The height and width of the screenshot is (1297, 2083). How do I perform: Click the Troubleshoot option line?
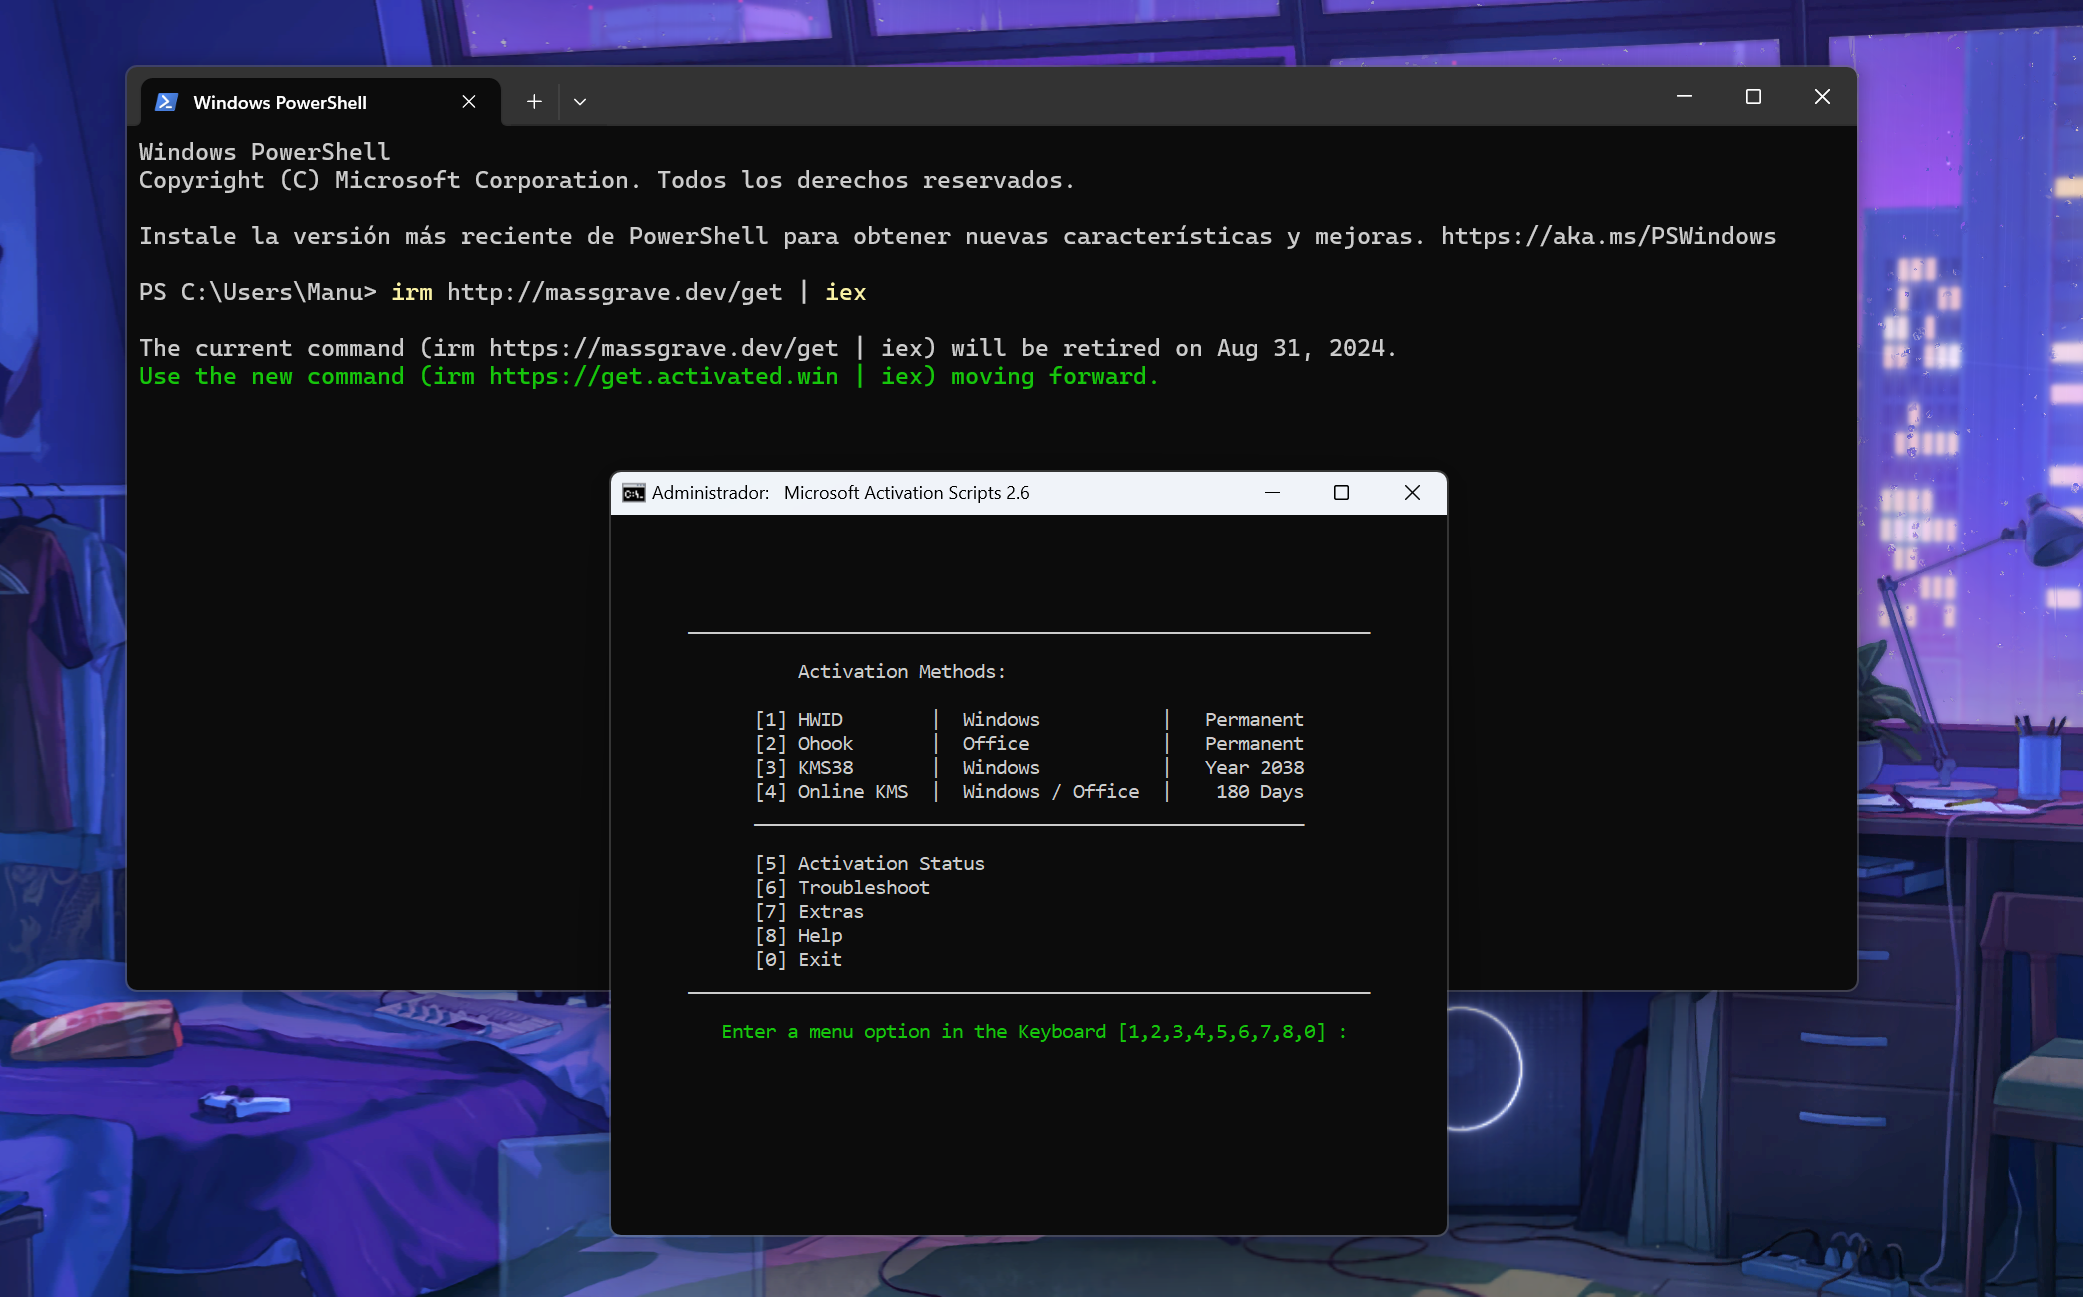pos(863,888)
